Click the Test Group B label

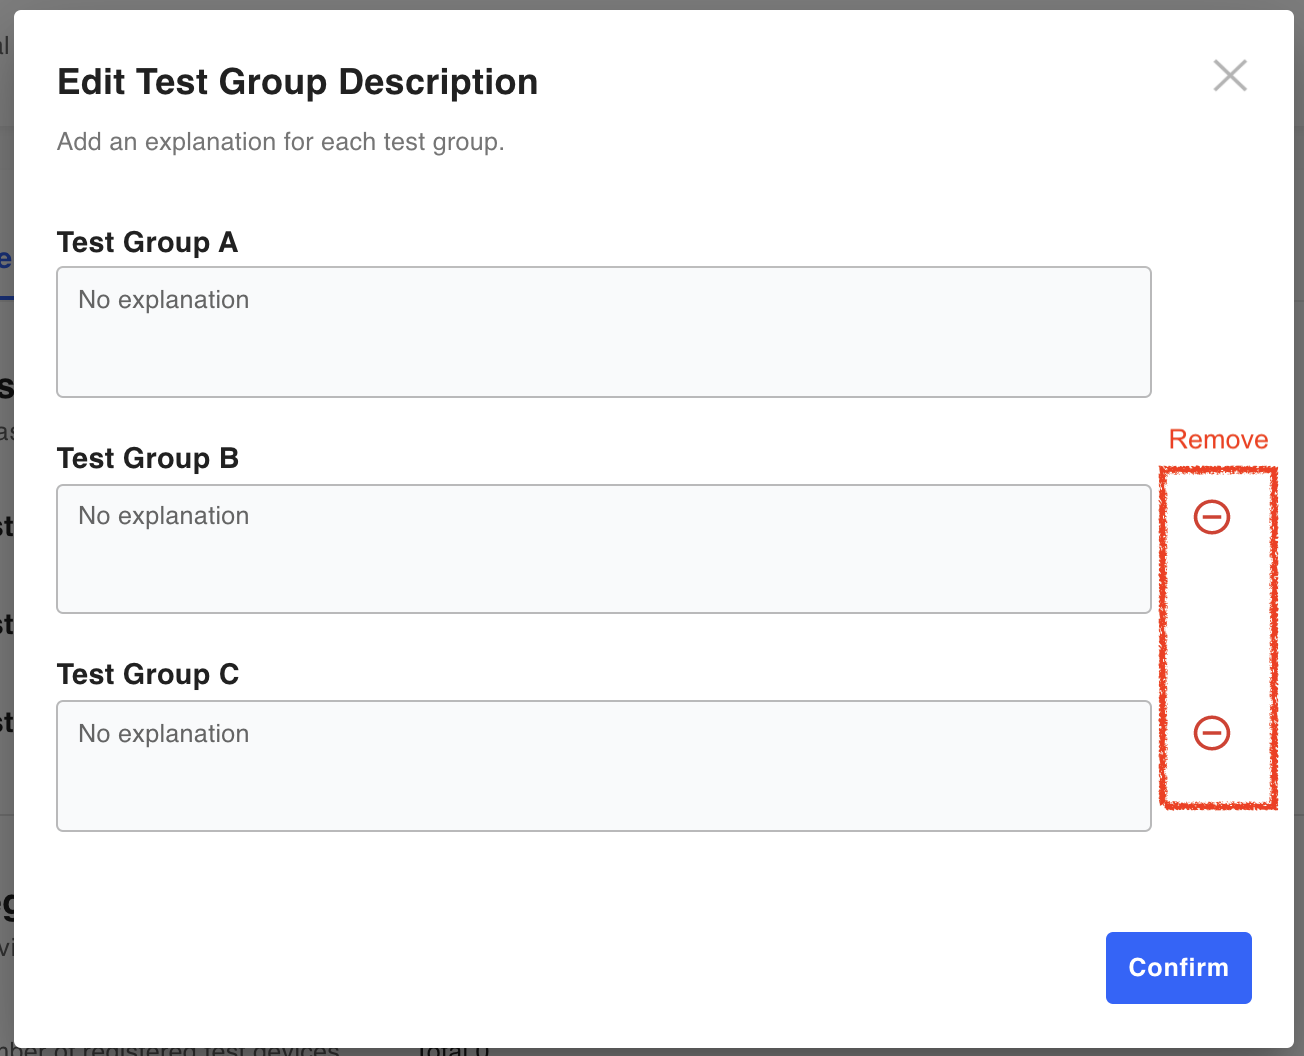(147, 459)
